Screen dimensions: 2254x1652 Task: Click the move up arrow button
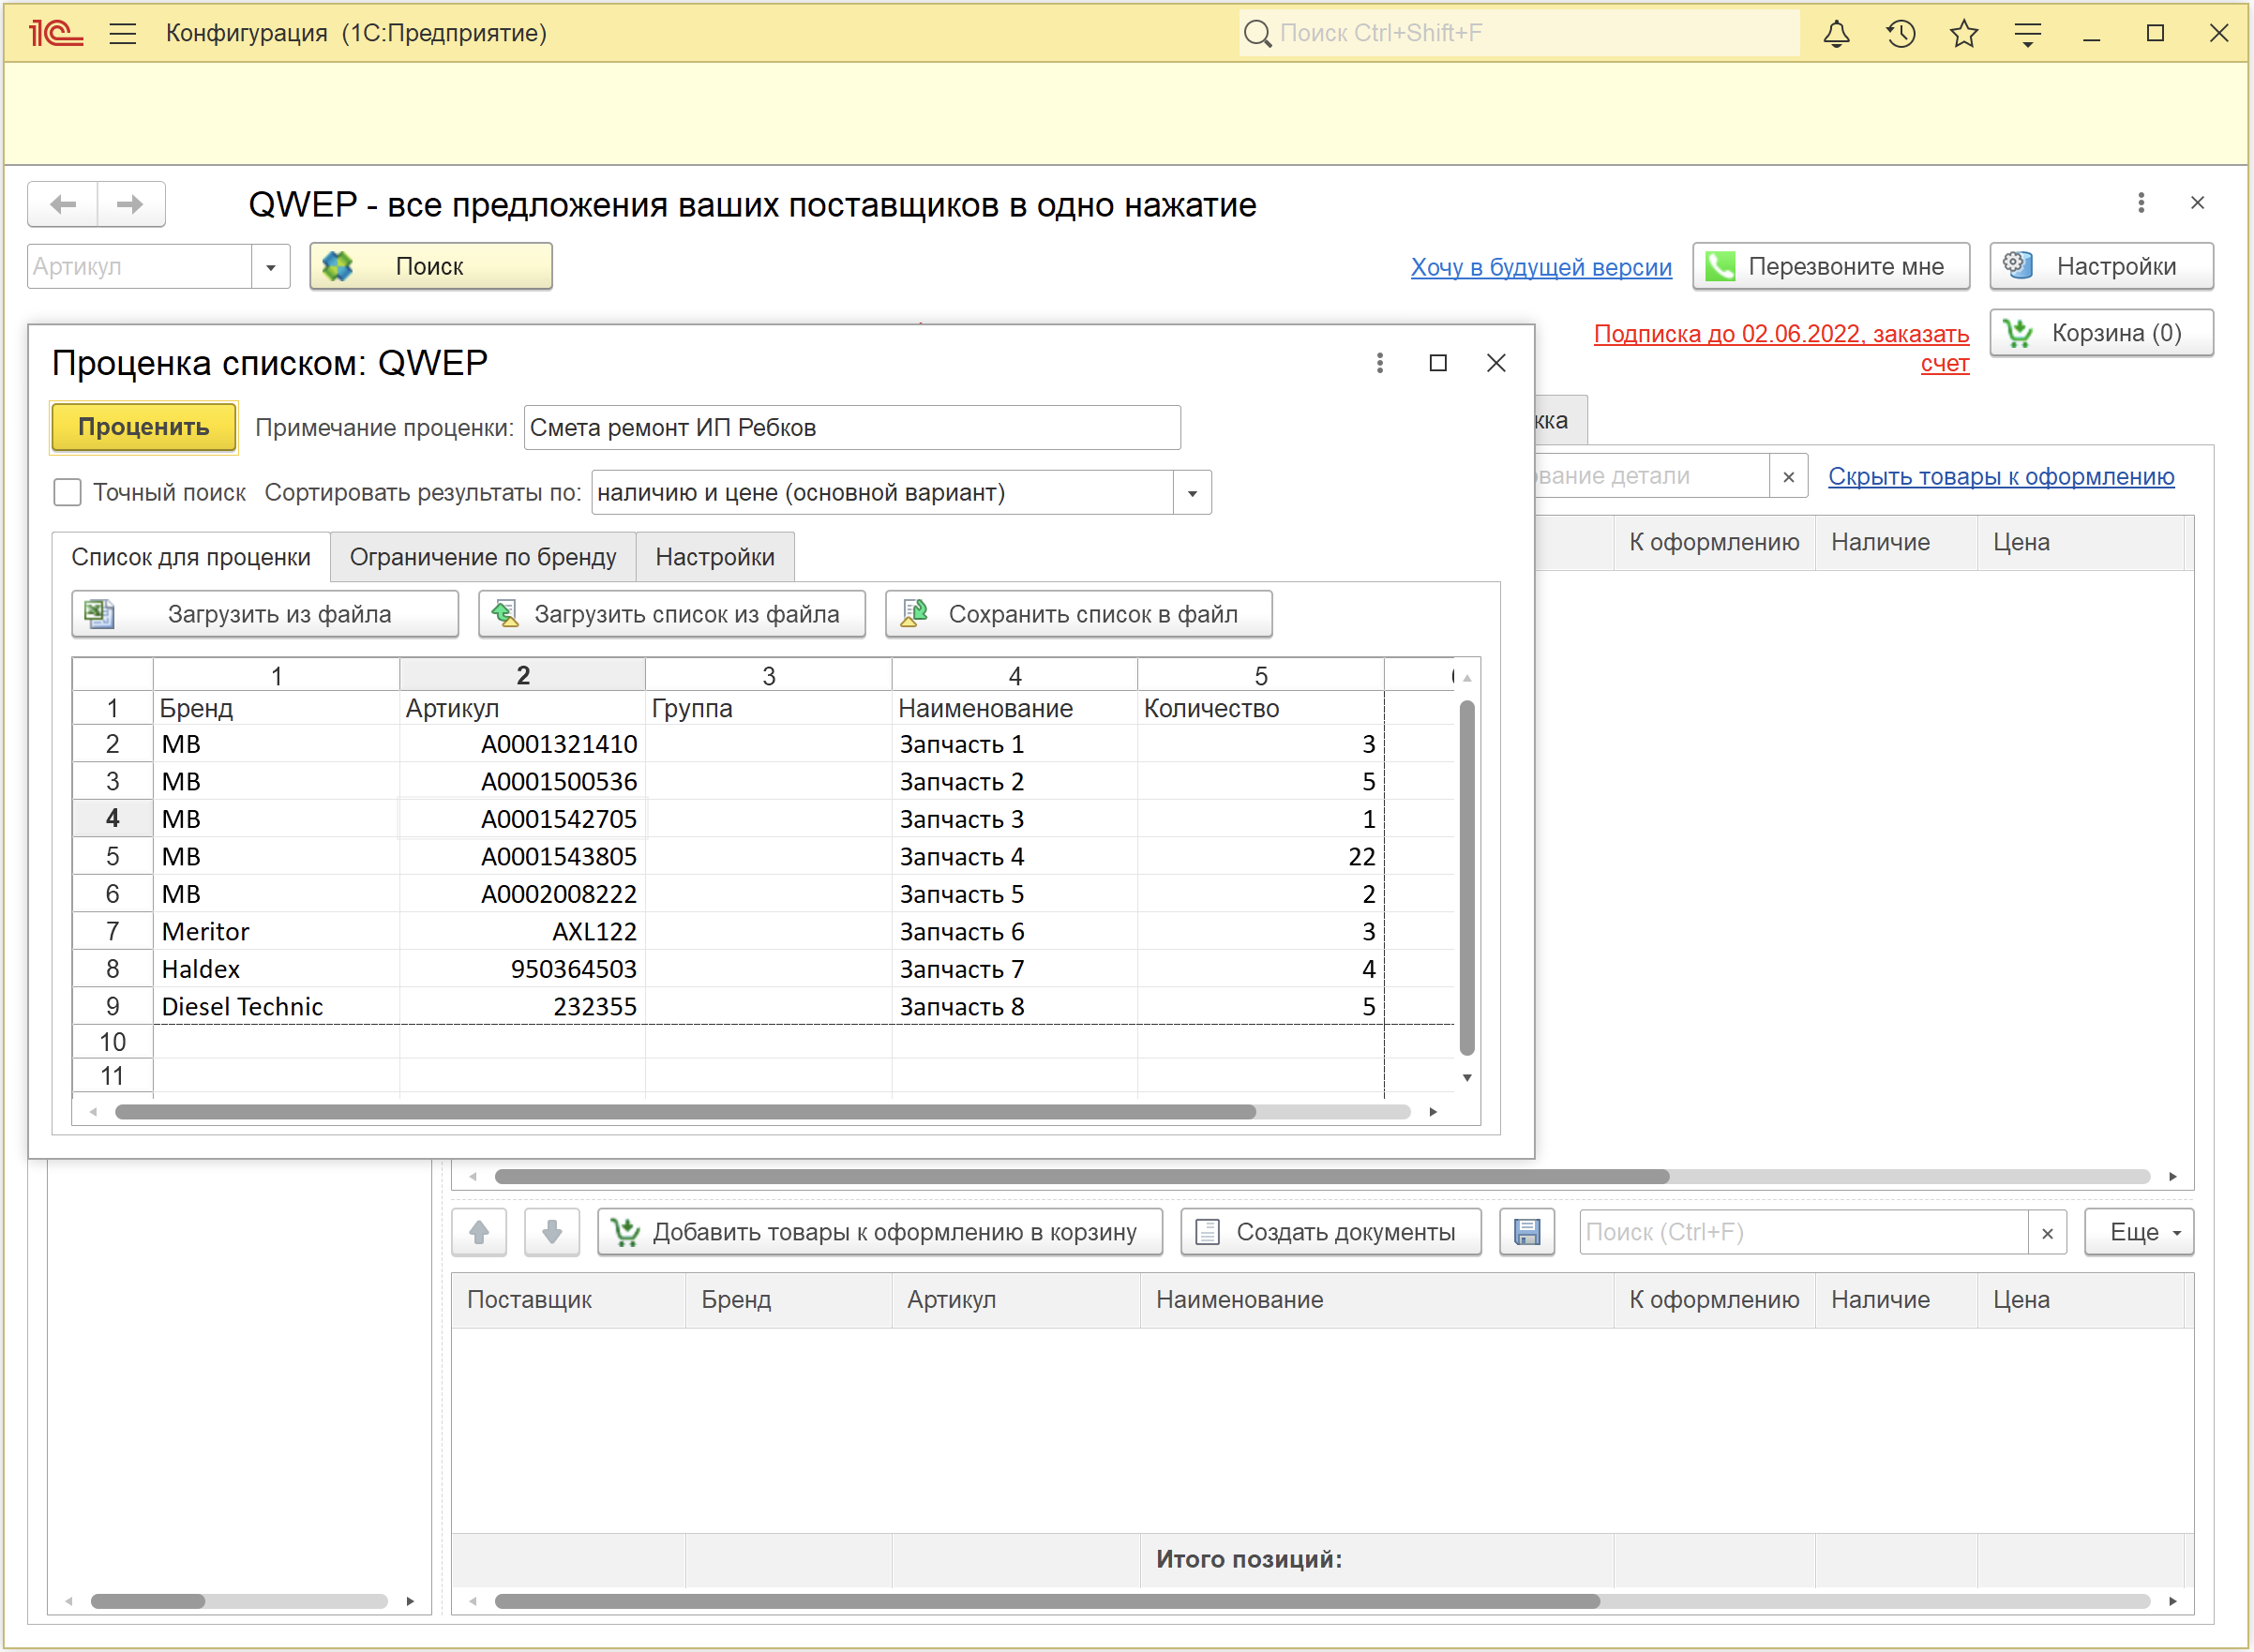[479, 1232]
